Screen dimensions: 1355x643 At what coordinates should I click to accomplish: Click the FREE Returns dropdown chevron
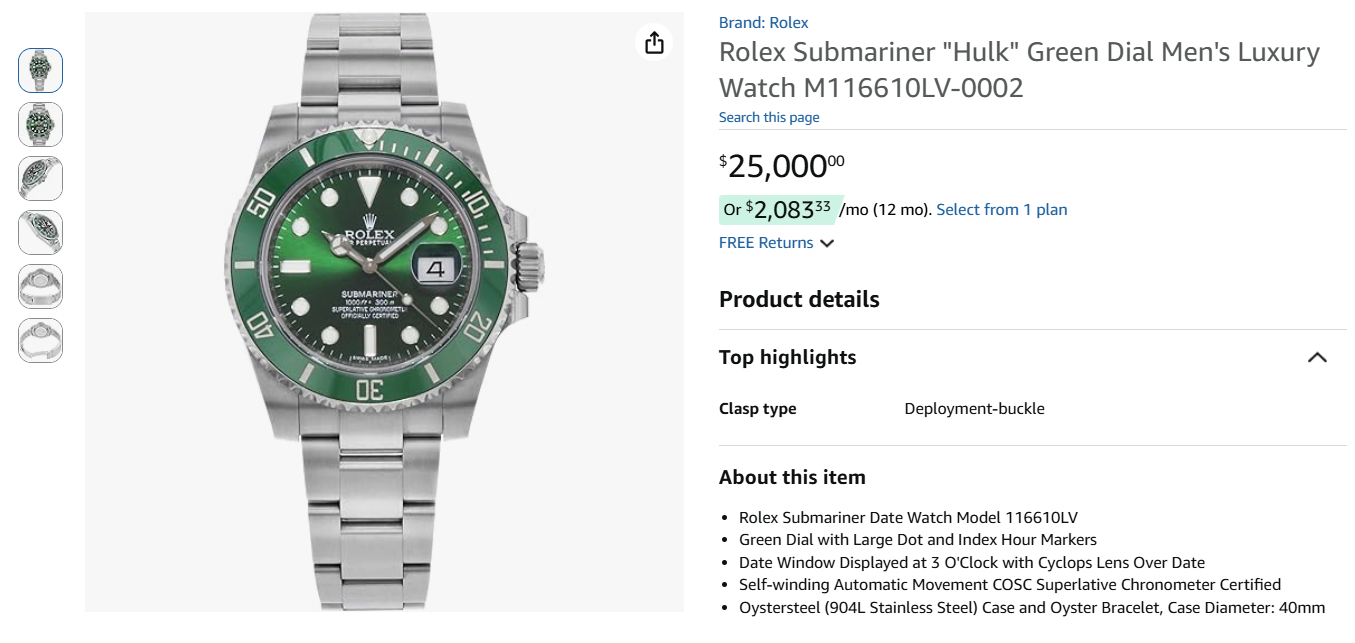(826, 243)
